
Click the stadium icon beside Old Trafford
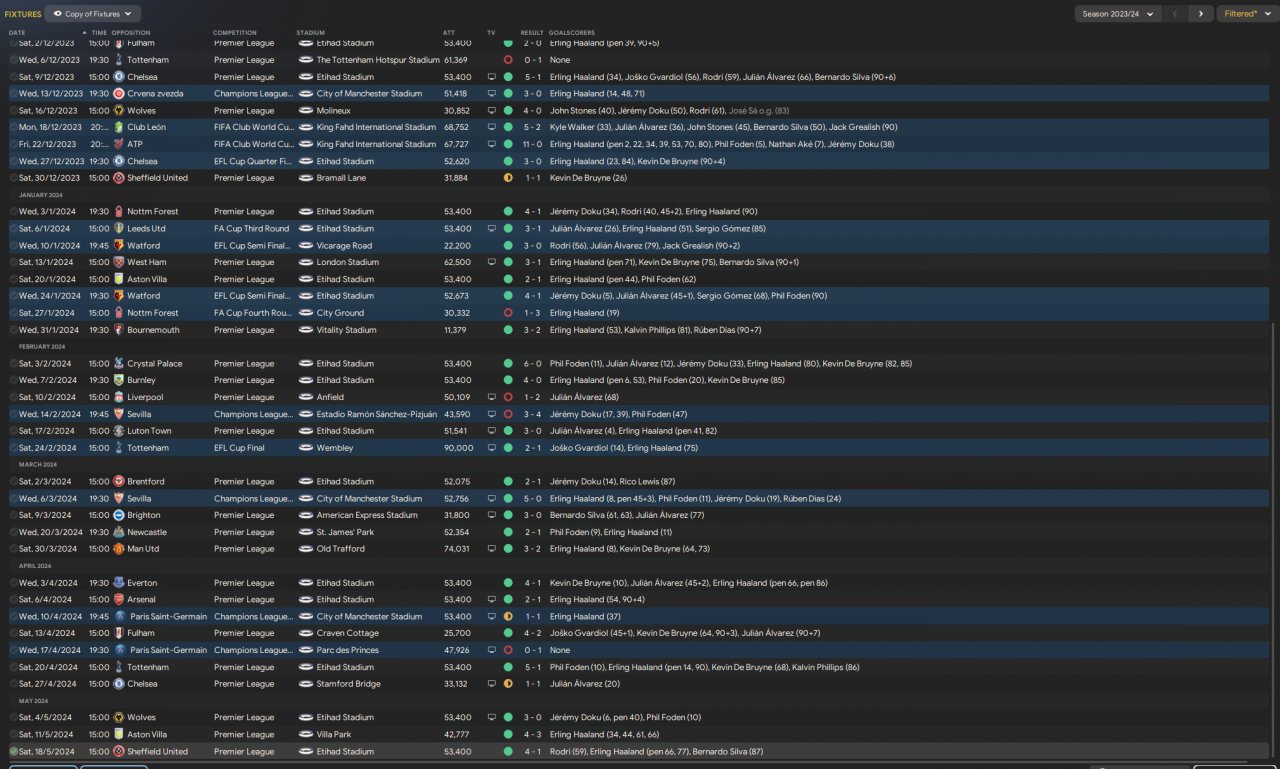pos(306,549)
